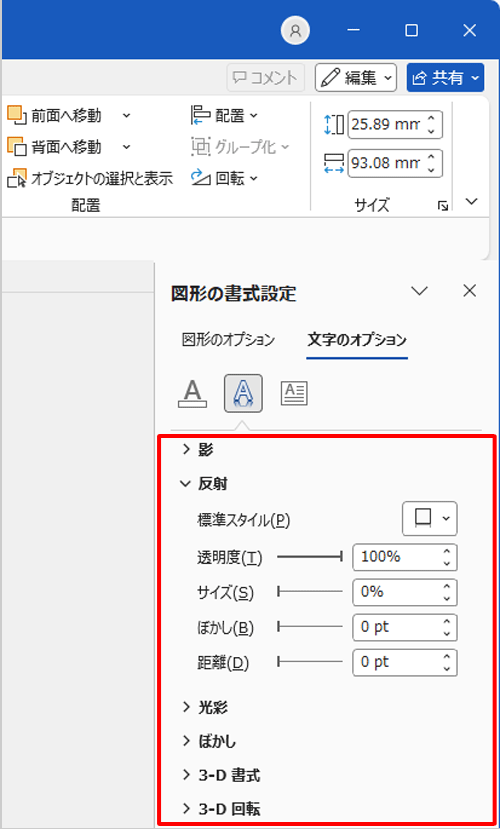Click the 透明度 transparency slider
The width and height of the screenshot is (500, 829).
coord(310,557)
